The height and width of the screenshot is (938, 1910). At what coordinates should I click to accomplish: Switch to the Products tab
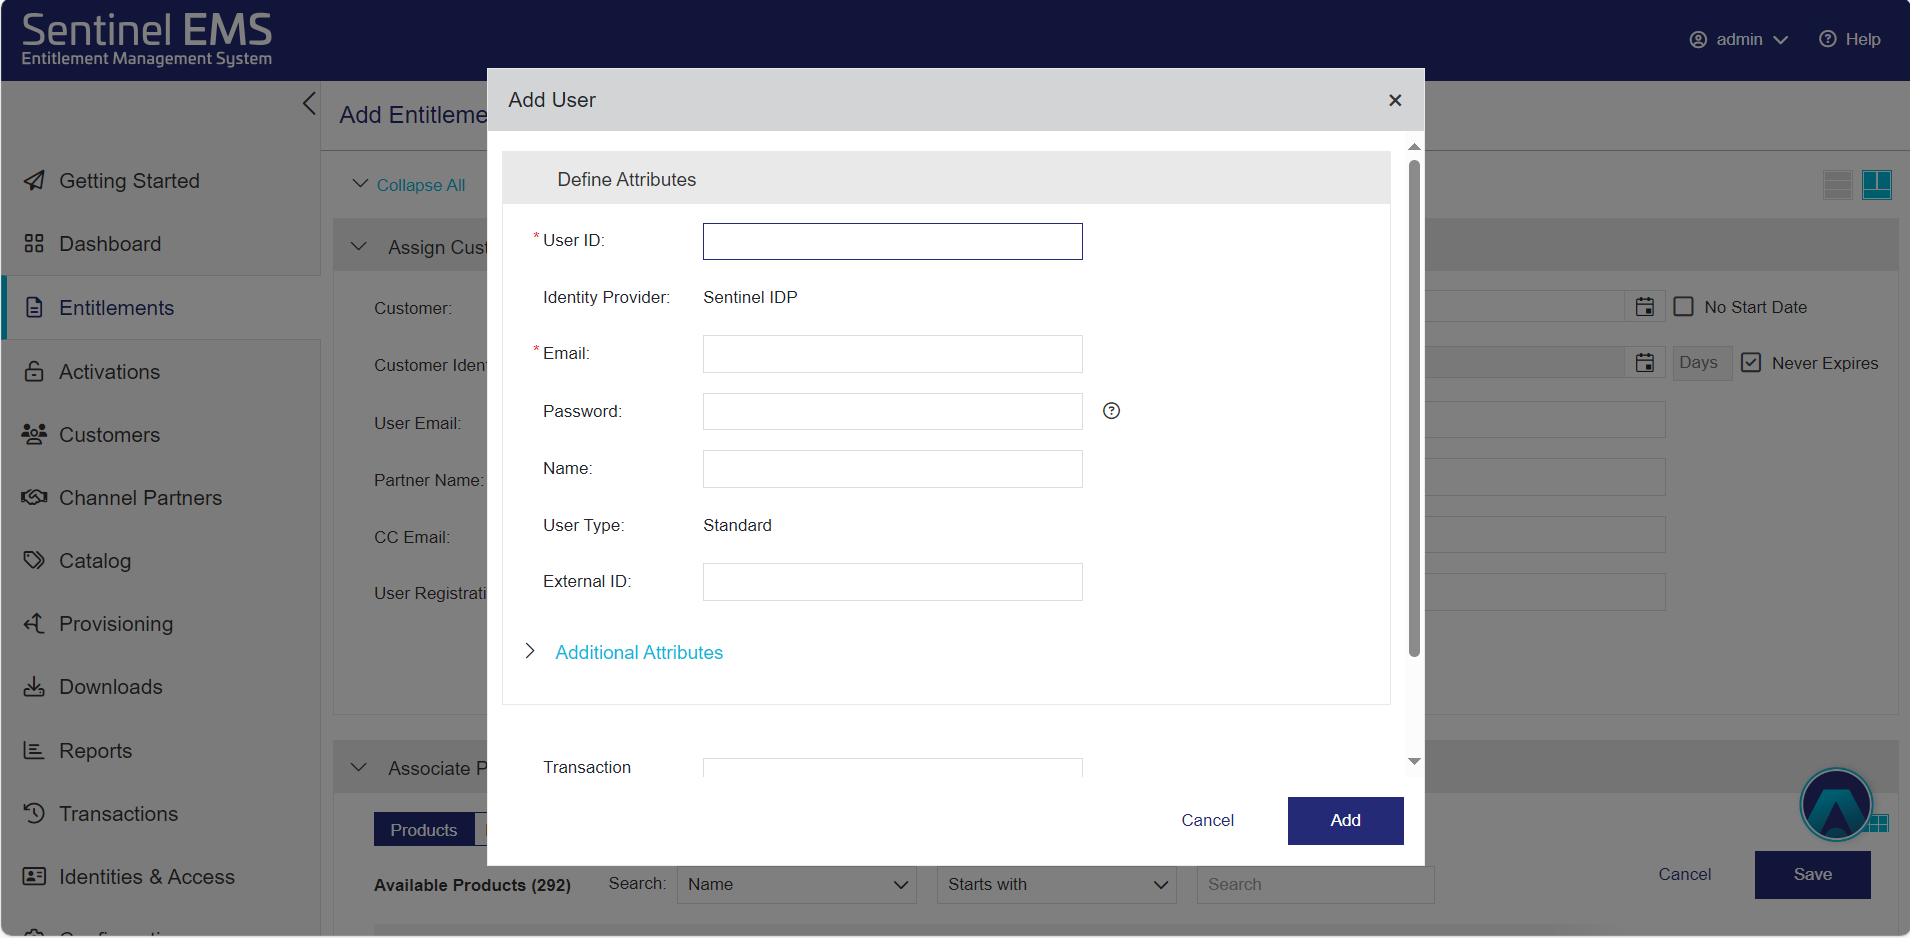[x=423, y=829]
